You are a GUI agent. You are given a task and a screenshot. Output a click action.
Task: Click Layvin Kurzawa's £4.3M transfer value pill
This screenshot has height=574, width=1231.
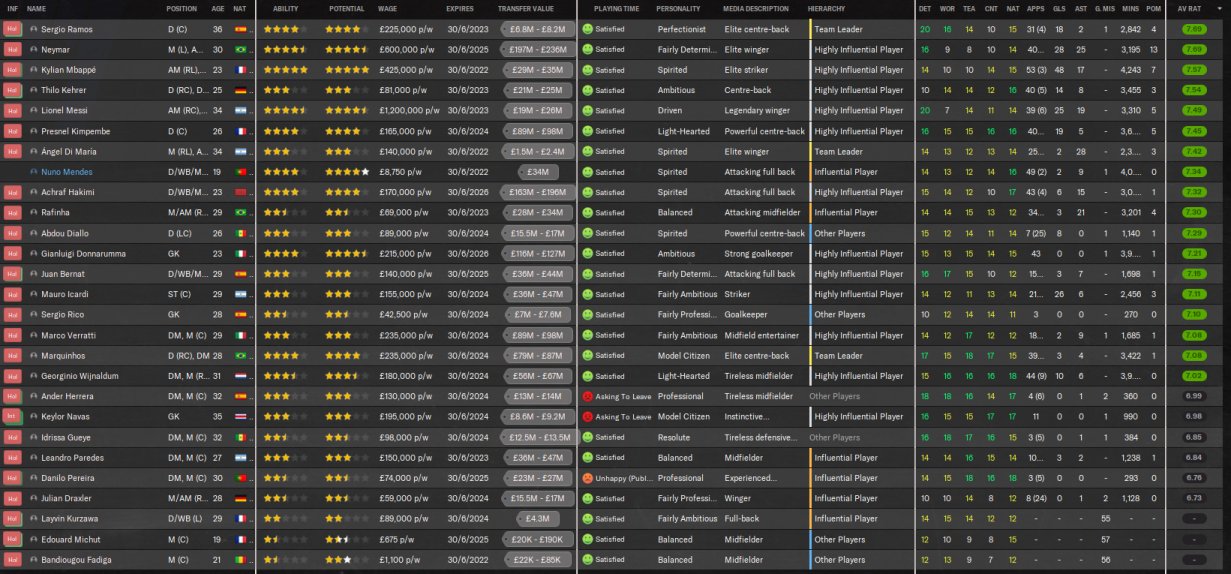537,518
